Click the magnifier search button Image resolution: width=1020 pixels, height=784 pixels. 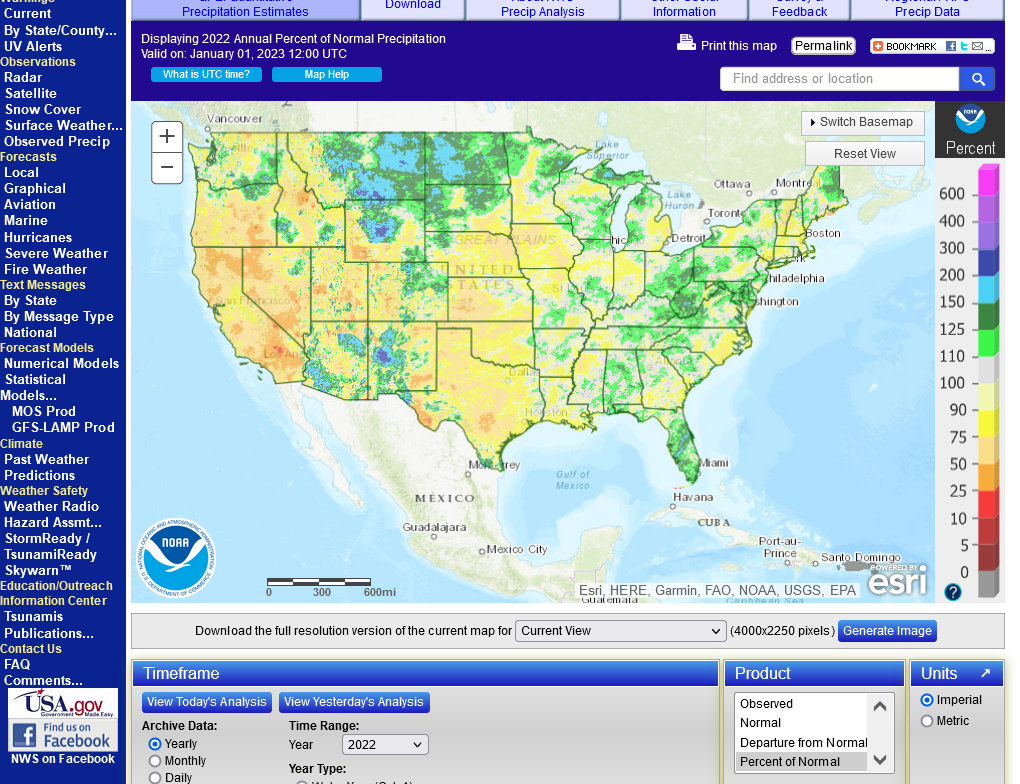(x=978, y=79)
